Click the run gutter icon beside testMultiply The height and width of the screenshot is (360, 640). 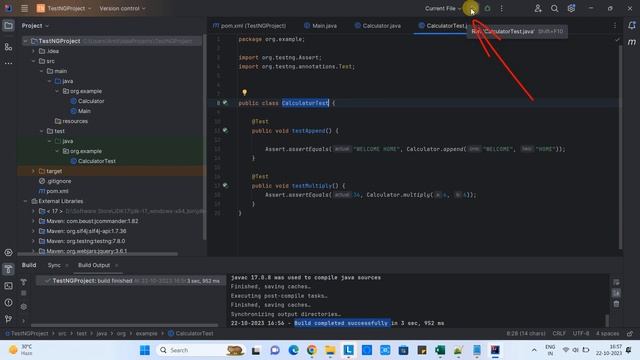225,185
